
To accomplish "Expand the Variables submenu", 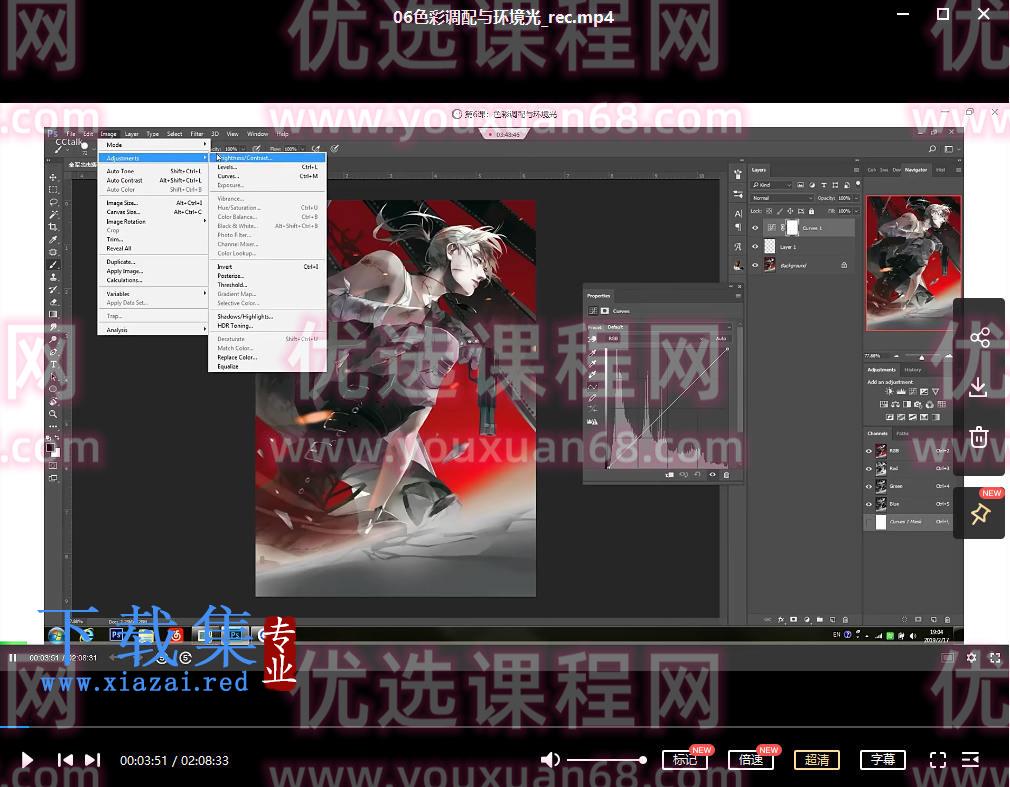I will click(x=154, y=294).
